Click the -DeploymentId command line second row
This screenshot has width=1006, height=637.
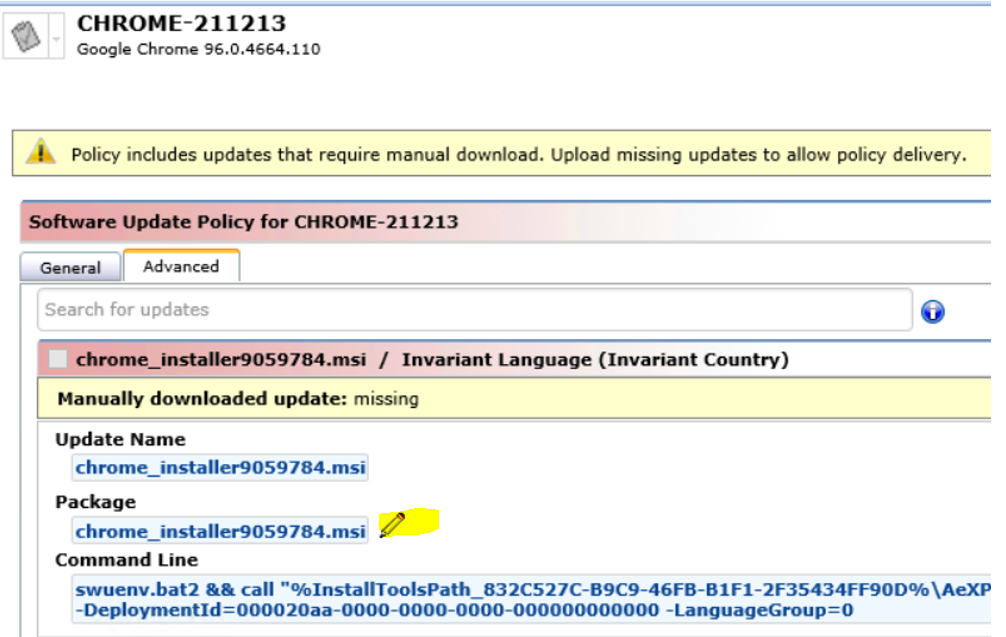pos(465,610)
